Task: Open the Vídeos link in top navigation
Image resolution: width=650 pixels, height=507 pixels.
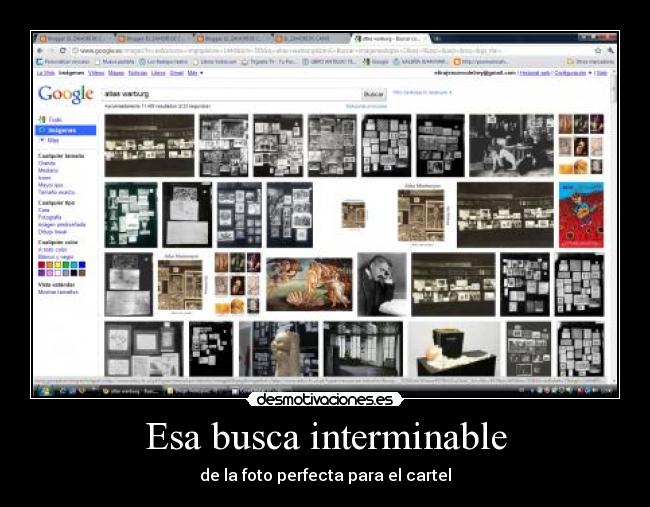Action: point(96,73)
